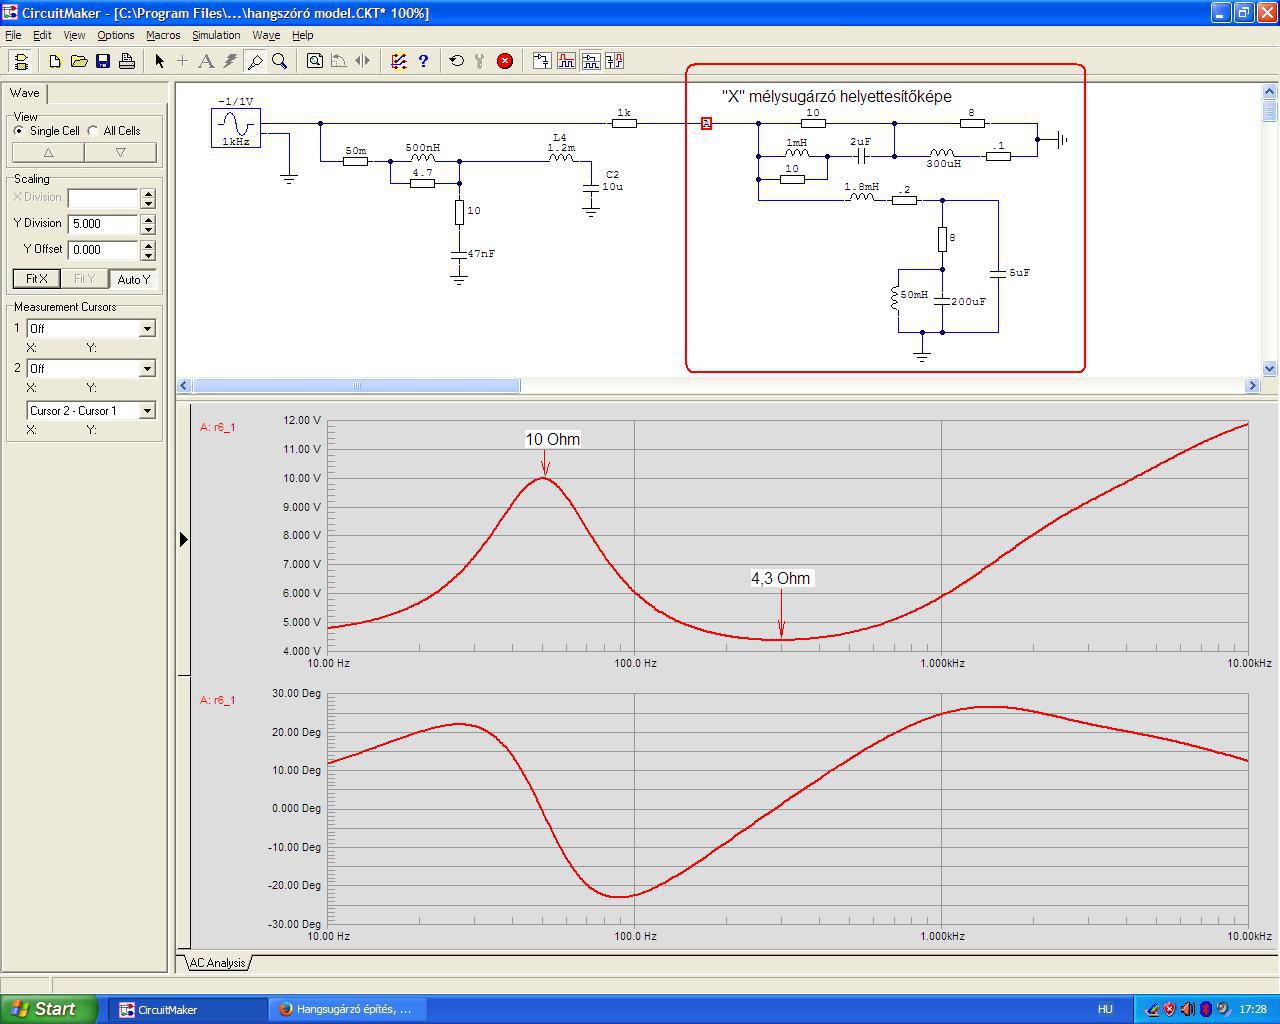The image size is (1280, 1024).
Task: Select the All Cells radio button
Action: [93, 131]
